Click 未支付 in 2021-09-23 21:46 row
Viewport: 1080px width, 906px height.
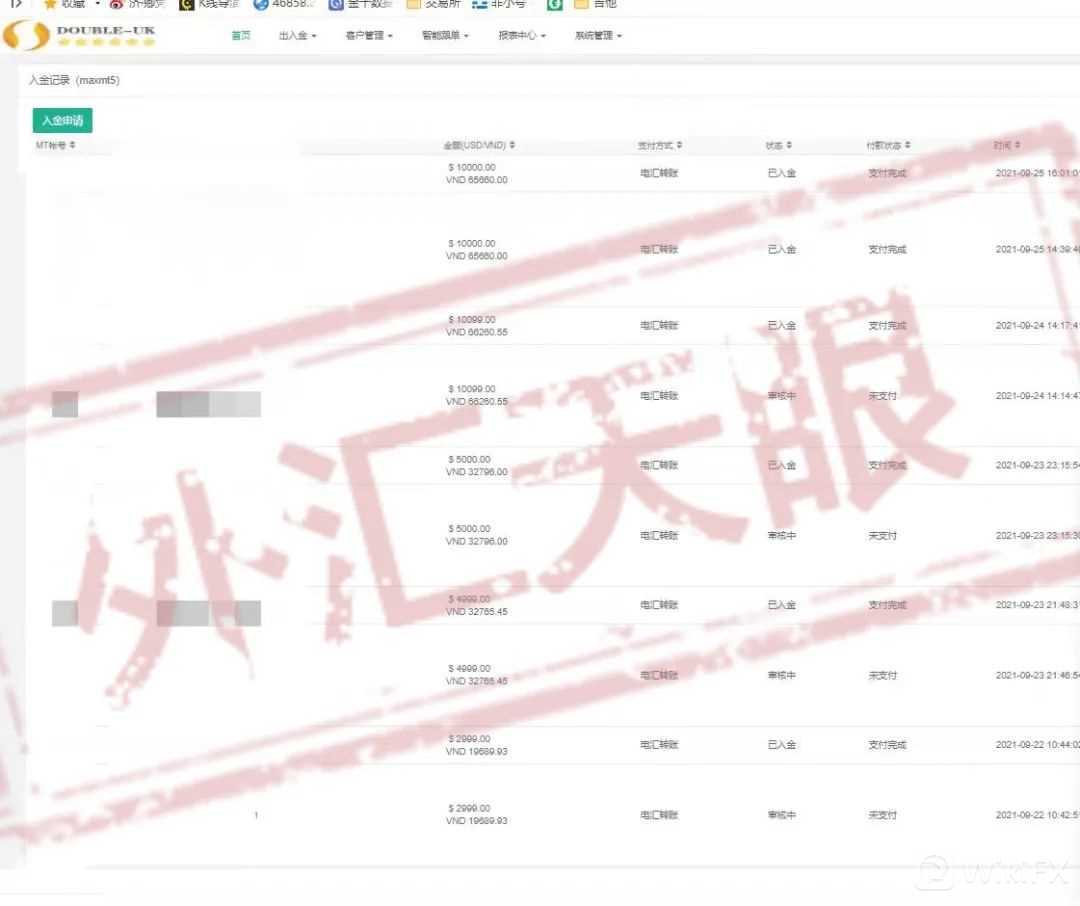(882, 675)
